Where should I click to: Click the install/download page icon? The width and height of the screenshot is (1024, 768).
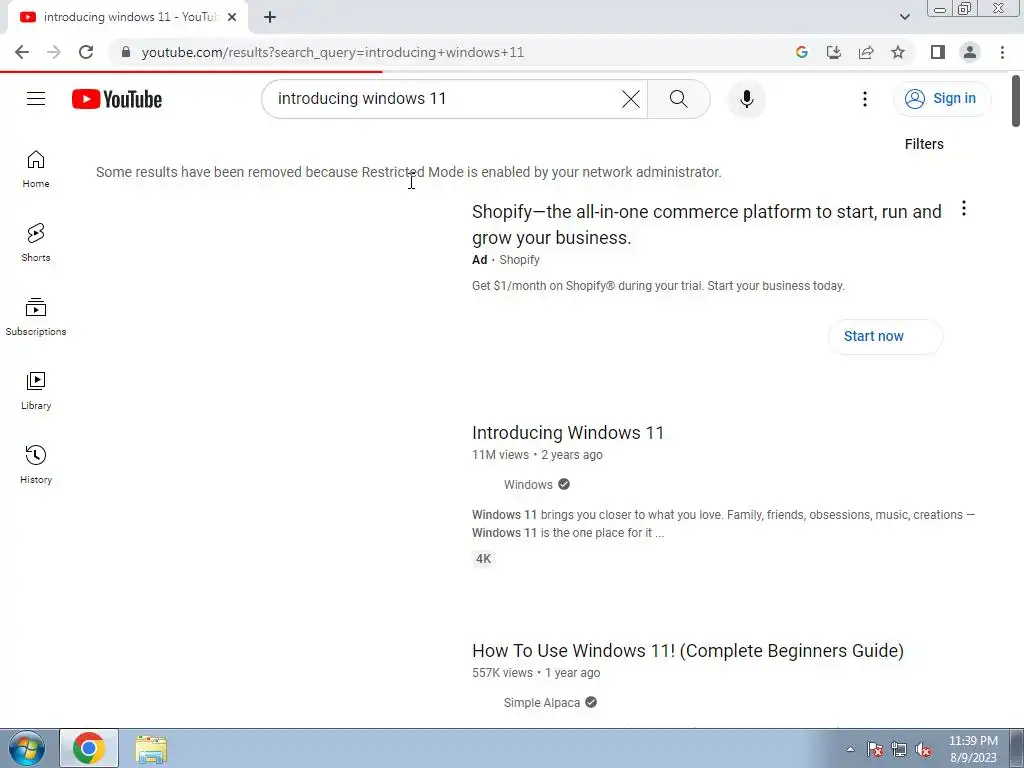click(x=834, y=52)
